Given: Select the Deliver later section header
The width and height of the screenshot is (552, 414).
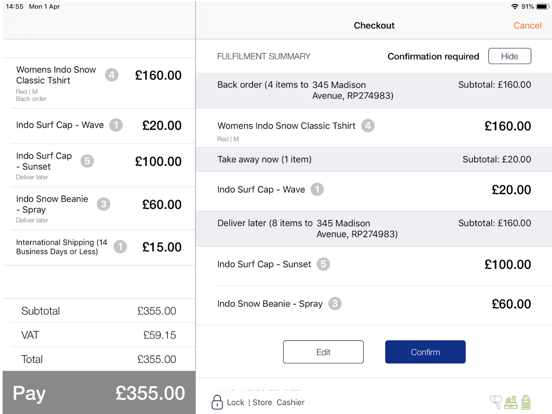Looking at the screenshot, I should pyautogui.click(x=374, y=228).
